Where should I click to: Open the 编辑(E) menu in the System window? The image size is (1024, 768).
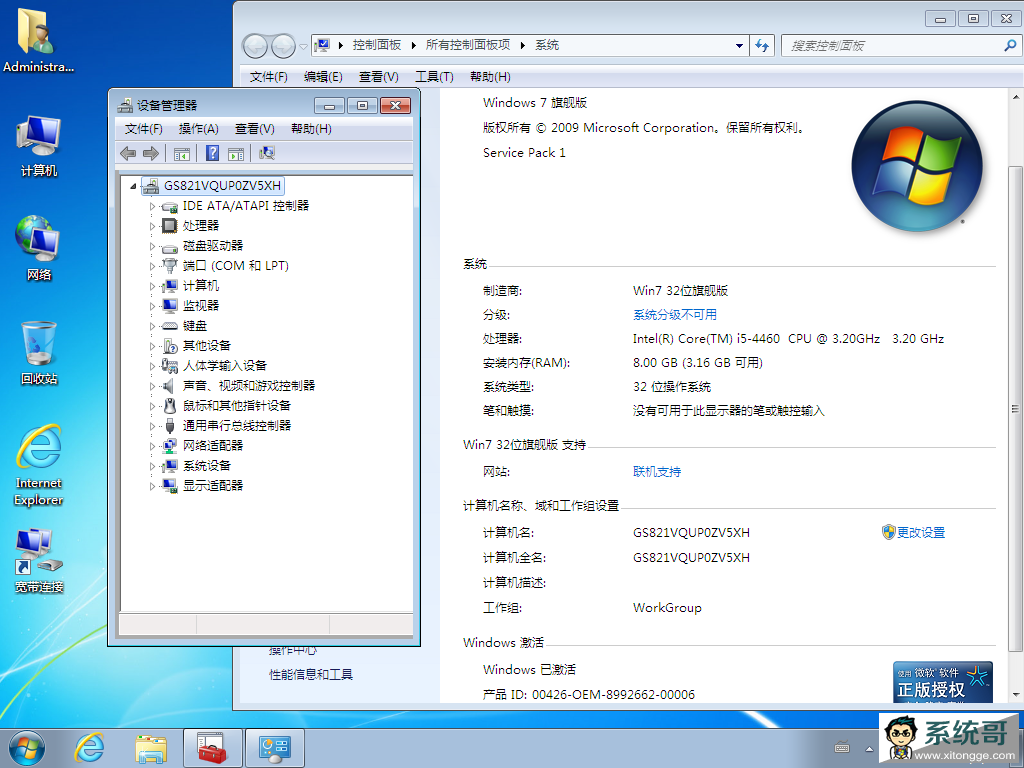point(323,77)
